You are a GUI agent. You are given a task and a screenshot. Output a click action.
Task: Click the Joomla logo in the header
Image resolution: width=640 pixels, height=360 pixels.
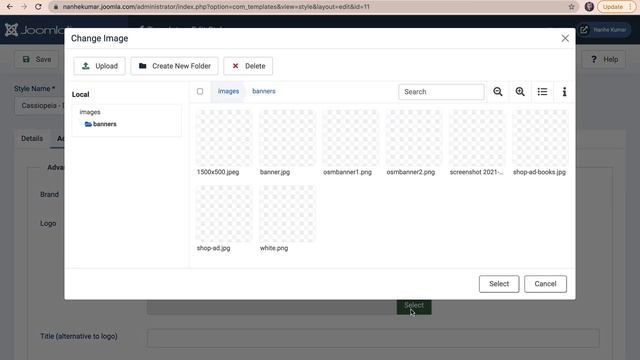click(34, 30)
